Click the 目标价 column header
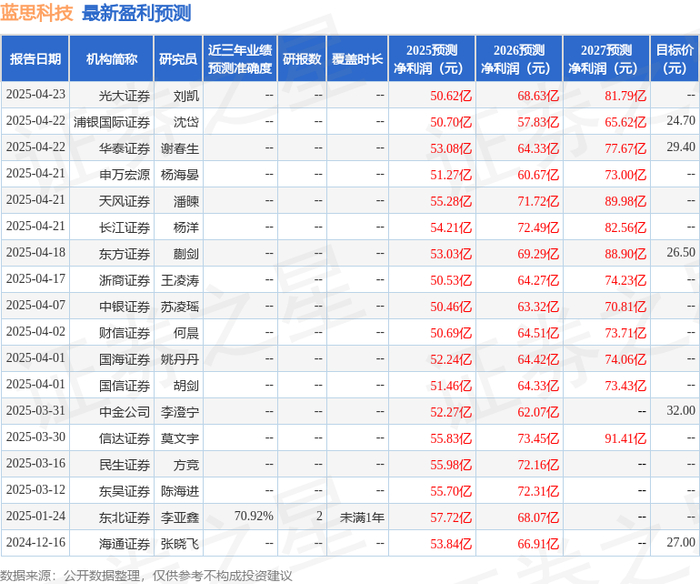This screenshot has height=584, width=700. click(x=675, y=59)
